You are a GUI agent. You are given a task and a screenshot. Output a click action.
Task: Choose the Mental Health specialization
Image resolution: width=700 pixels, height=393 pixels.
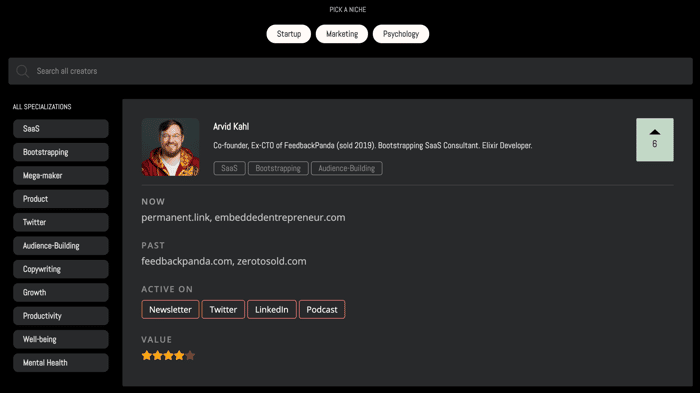click(61, 363)
